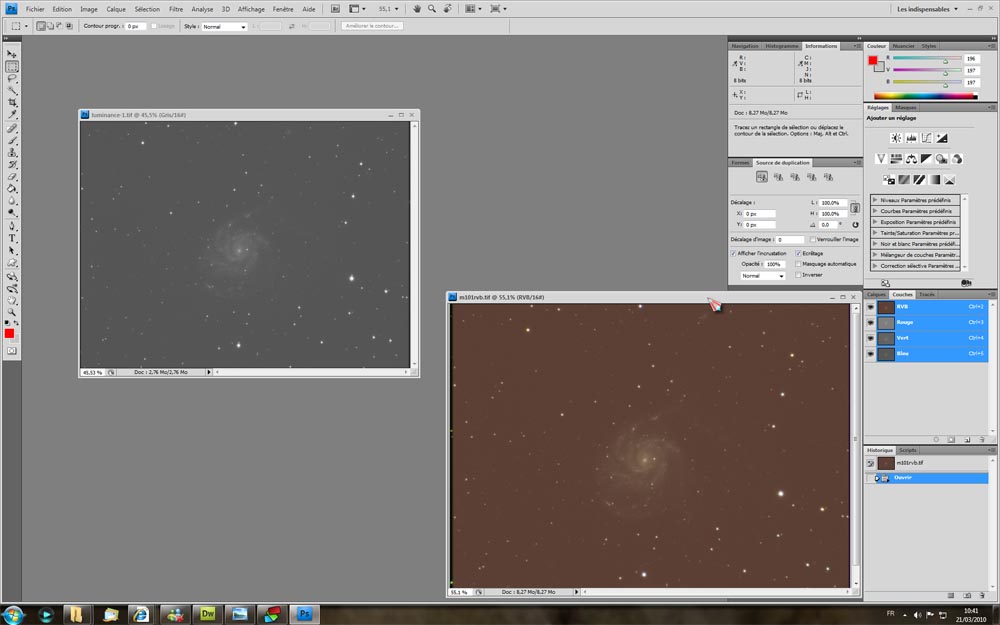Uncheck Afficher l'incrustation checkbox
The width and height of the screenshot is (1000, 625).
(x=733, y=254)
